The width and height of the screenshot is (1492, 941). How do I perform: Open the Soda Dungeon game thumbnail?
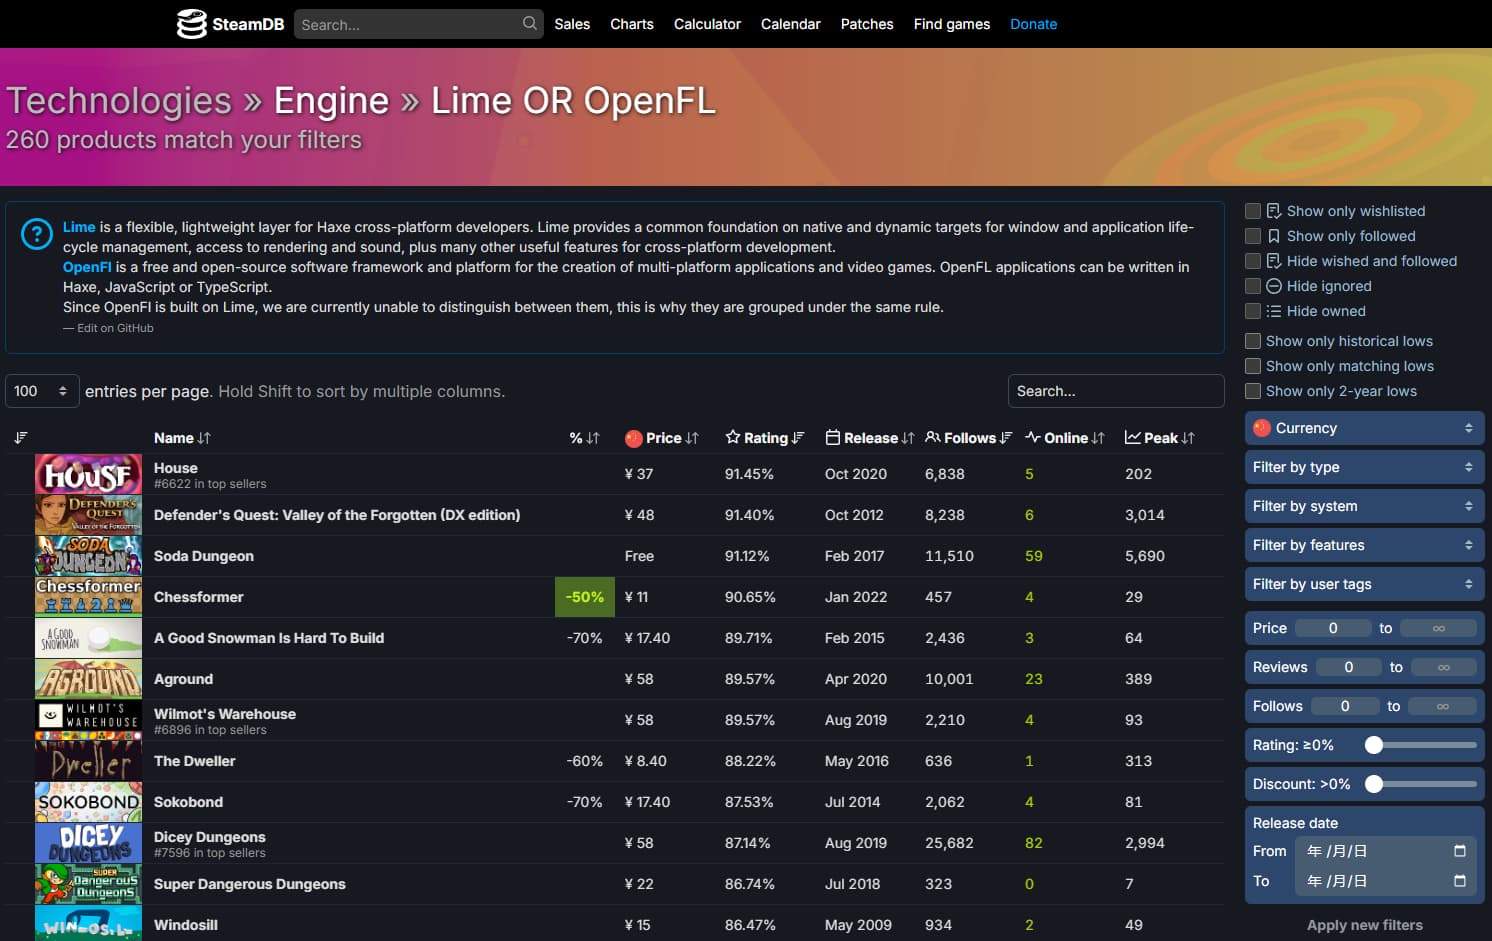point(88,556)
